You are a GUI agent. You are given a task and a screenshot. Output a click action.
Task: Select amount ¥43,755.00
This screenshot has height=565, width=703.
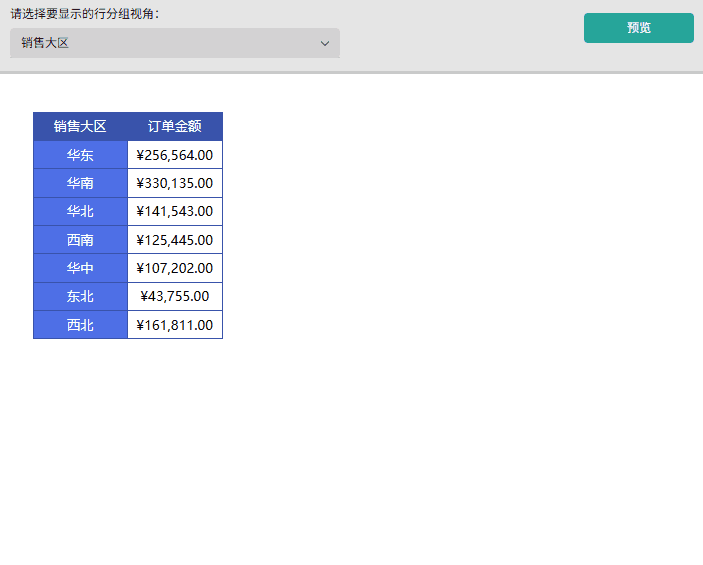point(175,296)
